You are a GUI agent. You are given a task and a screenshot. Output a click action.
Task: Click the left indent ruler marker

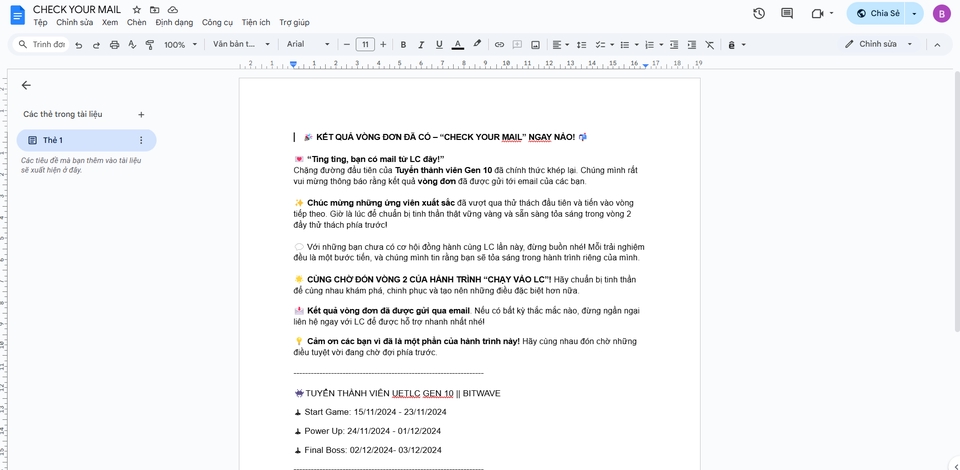point(293,64)
